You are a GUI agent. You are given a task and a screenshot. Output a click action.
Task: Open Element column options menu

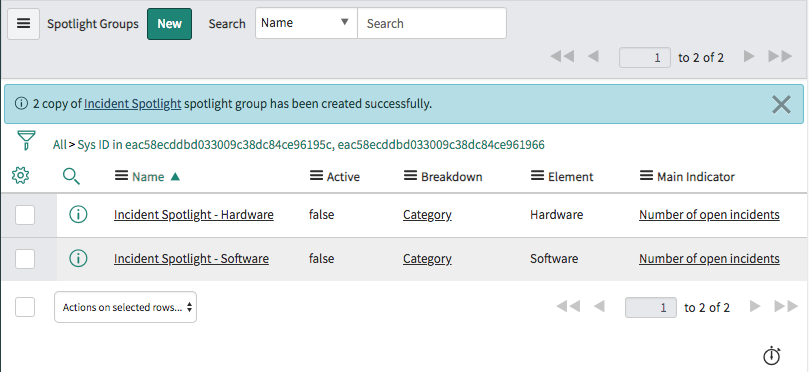pyautogui.click(x=537, y=176)
